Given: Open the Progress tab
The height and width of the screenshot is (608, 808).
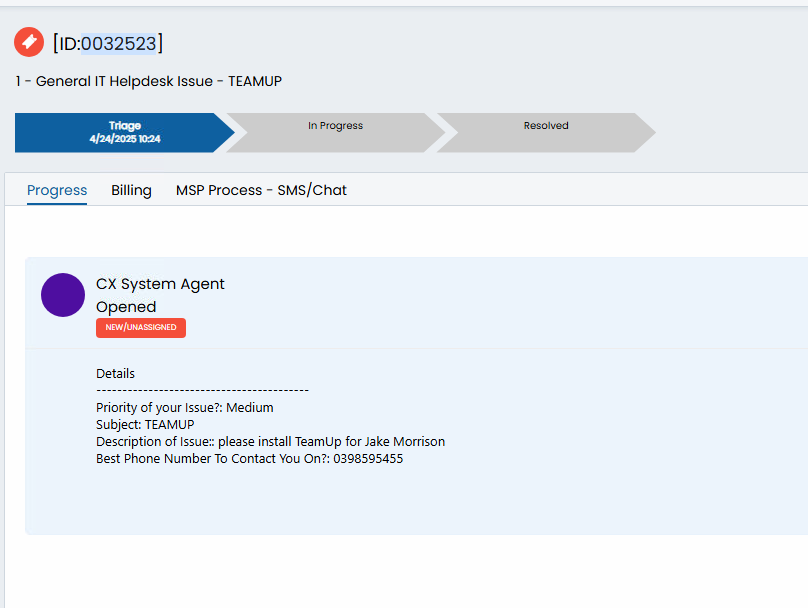Looking at the screenshot, I should 57,190.
